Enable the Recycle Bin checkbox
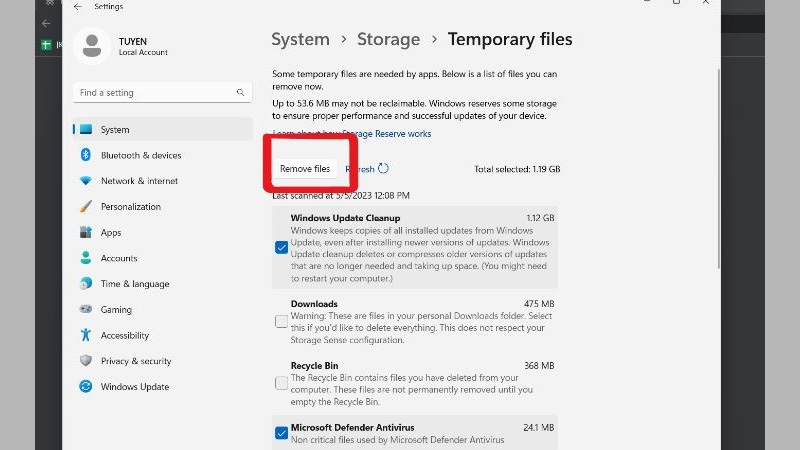The width and height of the screenshot is (800, 450). point(281,383)
